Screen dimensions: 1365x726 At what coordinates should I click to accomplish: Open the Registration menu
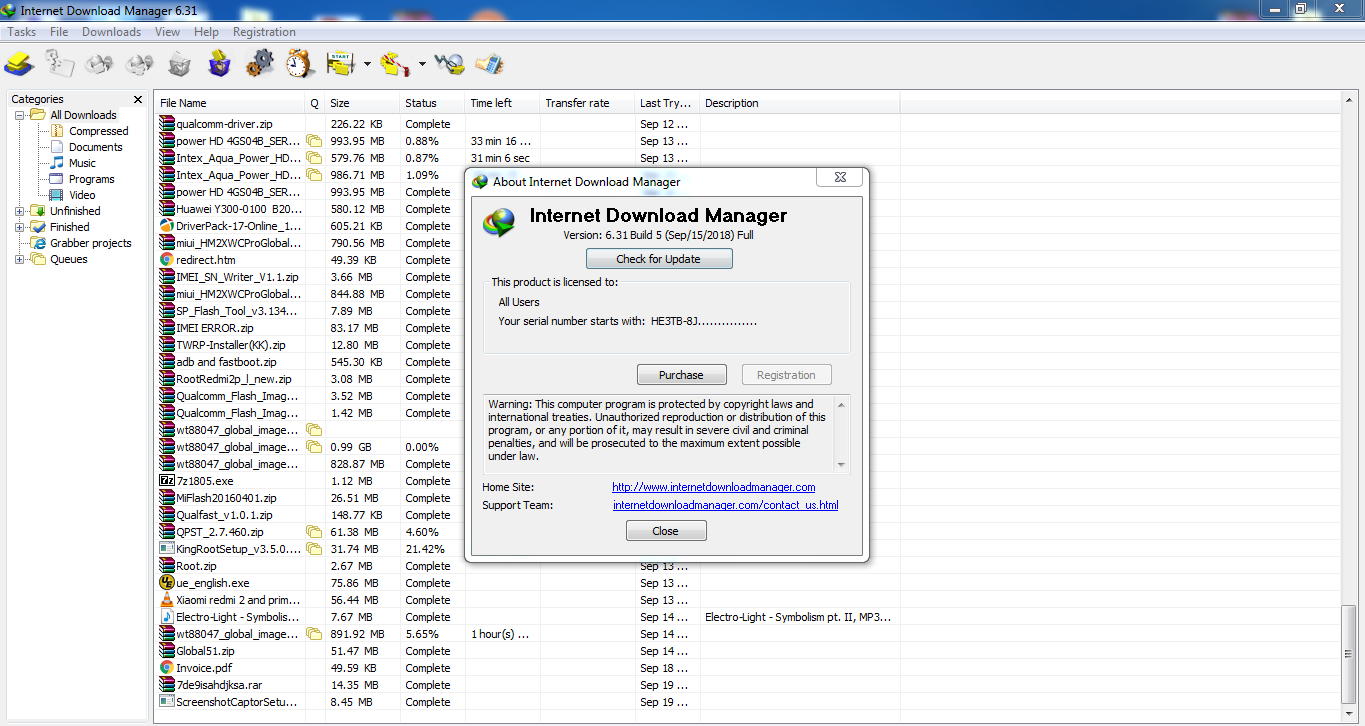(264, 32)
